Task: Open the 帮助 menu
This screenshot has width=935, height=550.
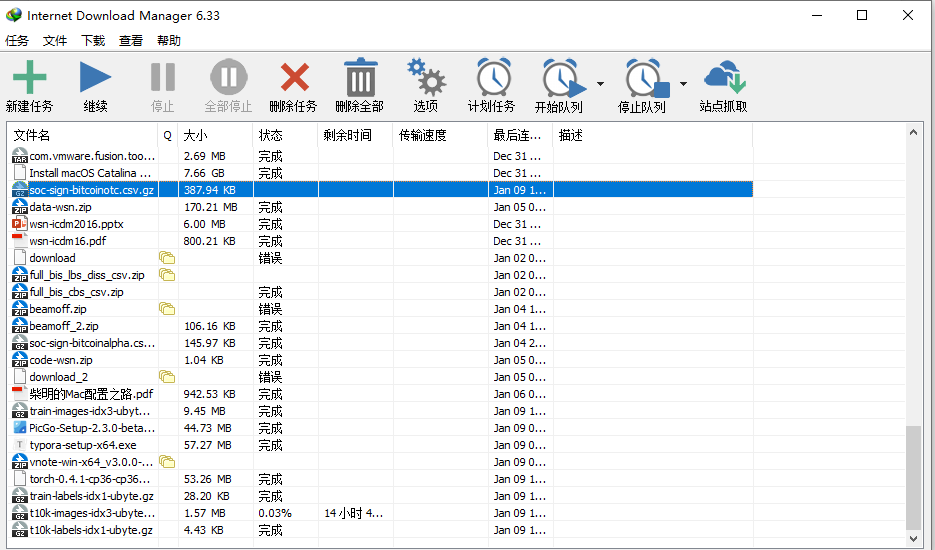Action: (x=169, y=41)
